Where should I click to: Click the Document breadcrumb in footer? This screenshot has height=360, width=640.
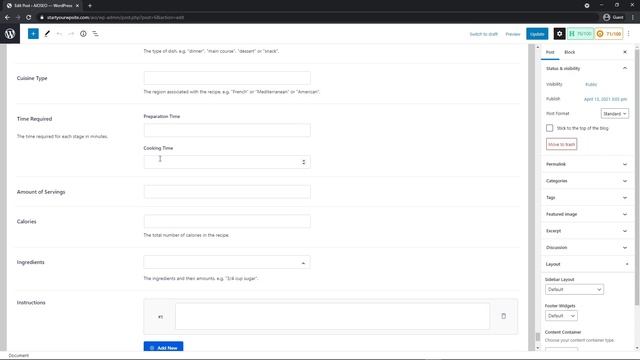pos(19,356)
